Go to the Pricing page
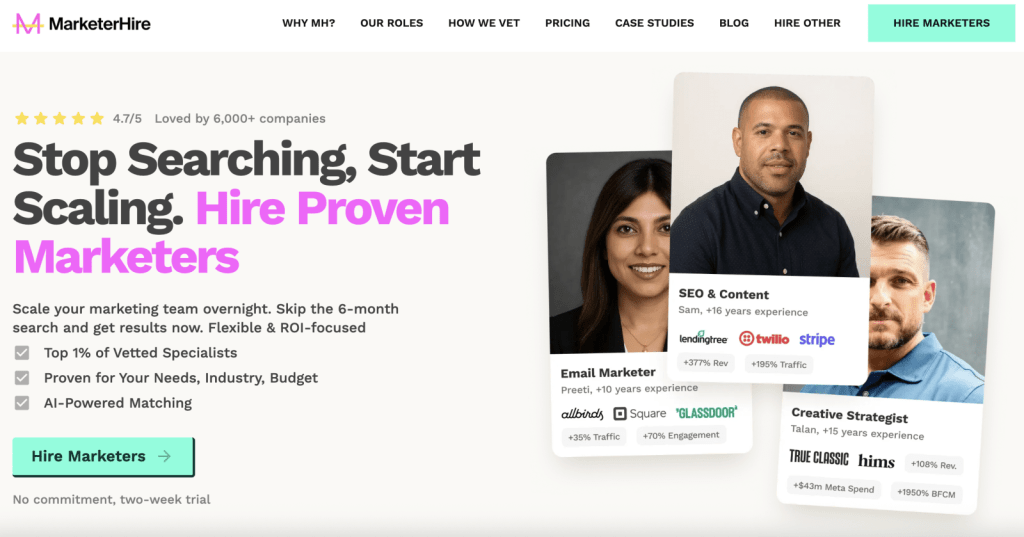This screenshot has height=537, width=1024. (x=568, y=23)
